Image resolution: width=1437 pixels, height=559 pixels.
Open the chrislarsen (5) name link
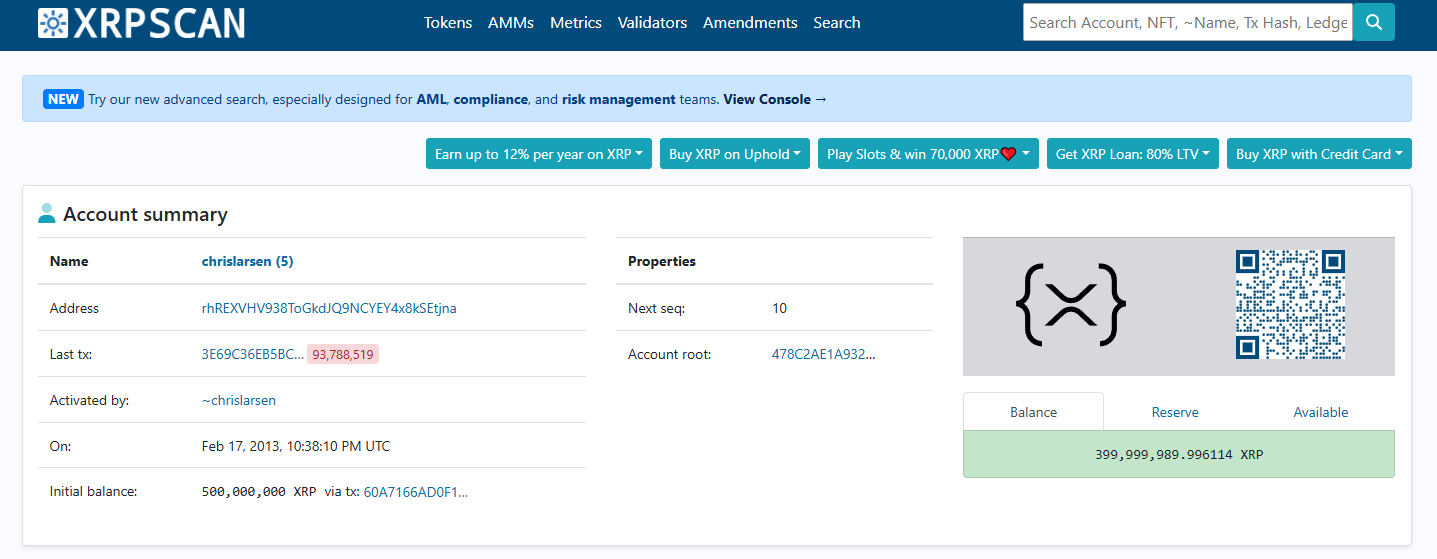(x=247, y=261)
